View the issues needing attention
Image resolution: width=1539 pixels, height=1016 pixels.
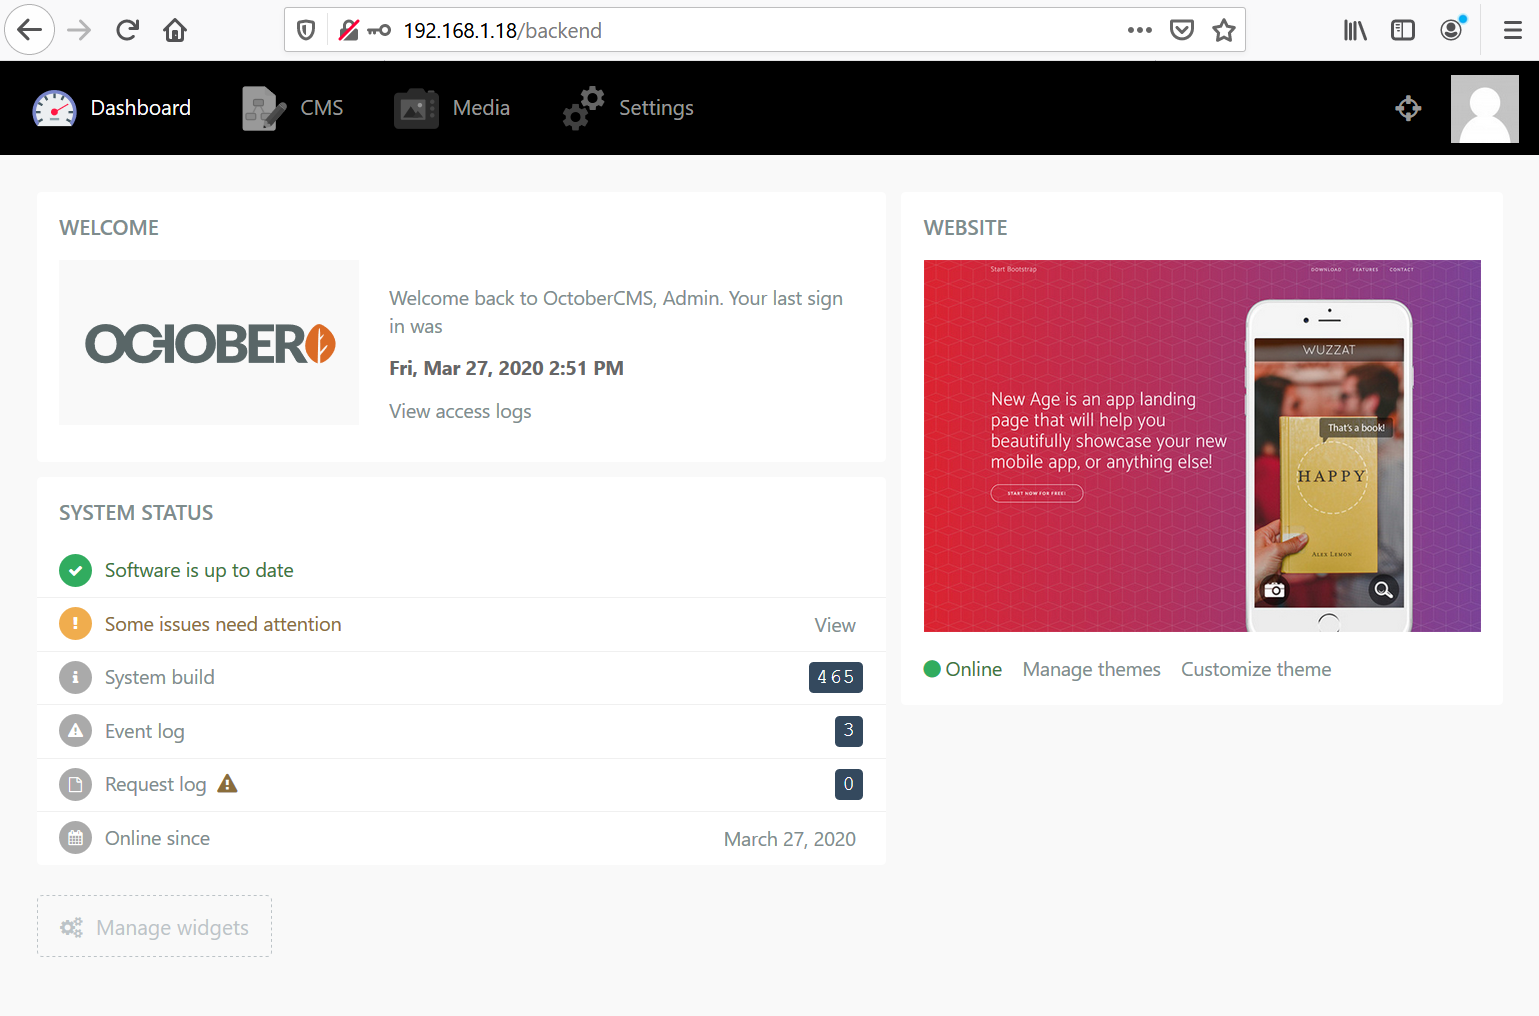tap(834, 625)
